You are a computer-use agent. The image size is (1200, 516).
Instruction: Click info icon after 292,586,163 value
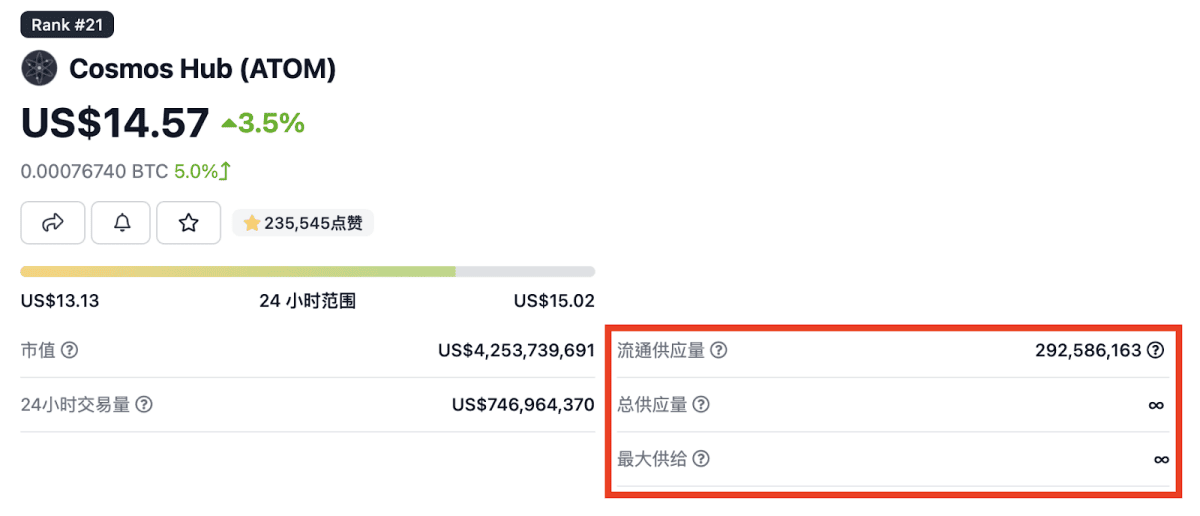click(1156, 350)
